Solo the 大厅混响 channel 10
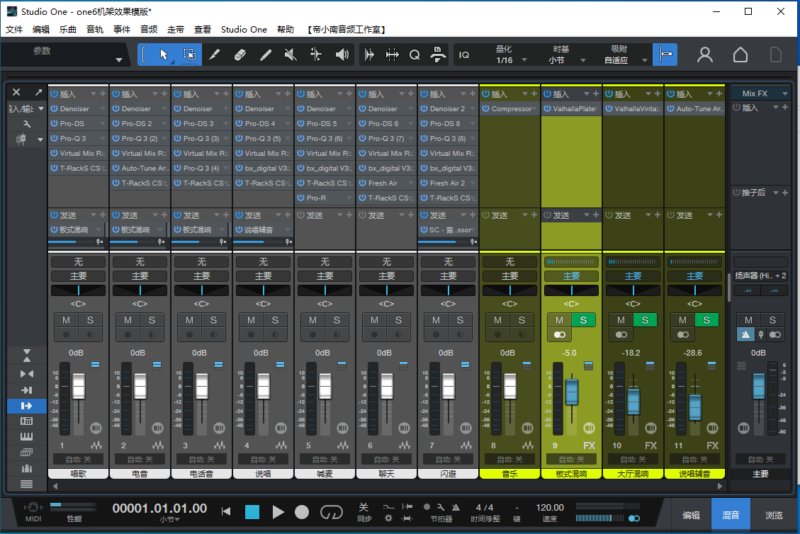 tap(645, 320)
